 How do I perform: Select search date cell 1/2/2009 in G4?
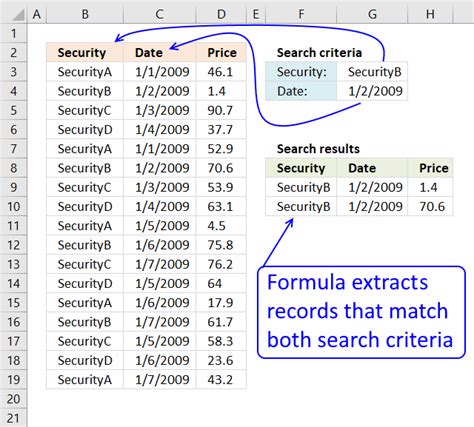point(372,91)
